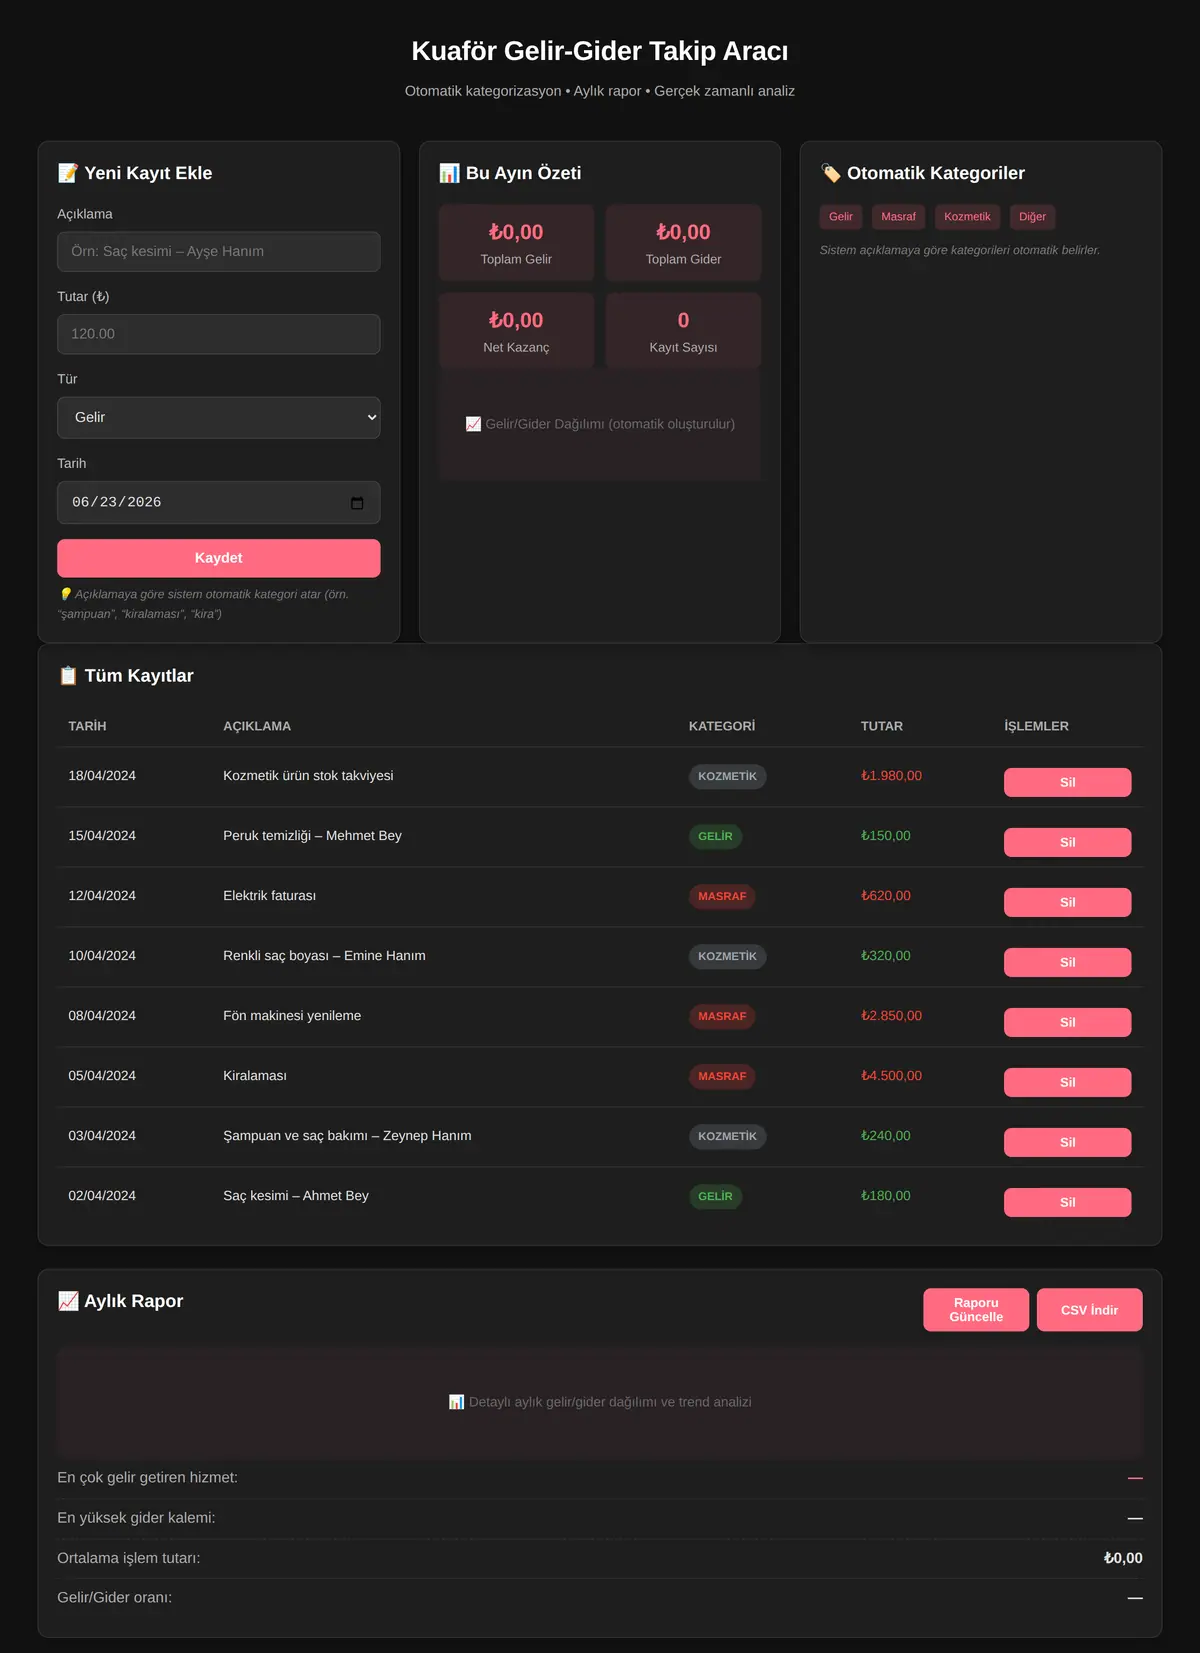Delete the Peruk temizliği – Mehmet Bey record
1200x1653 pixels.
point(1067,843)
